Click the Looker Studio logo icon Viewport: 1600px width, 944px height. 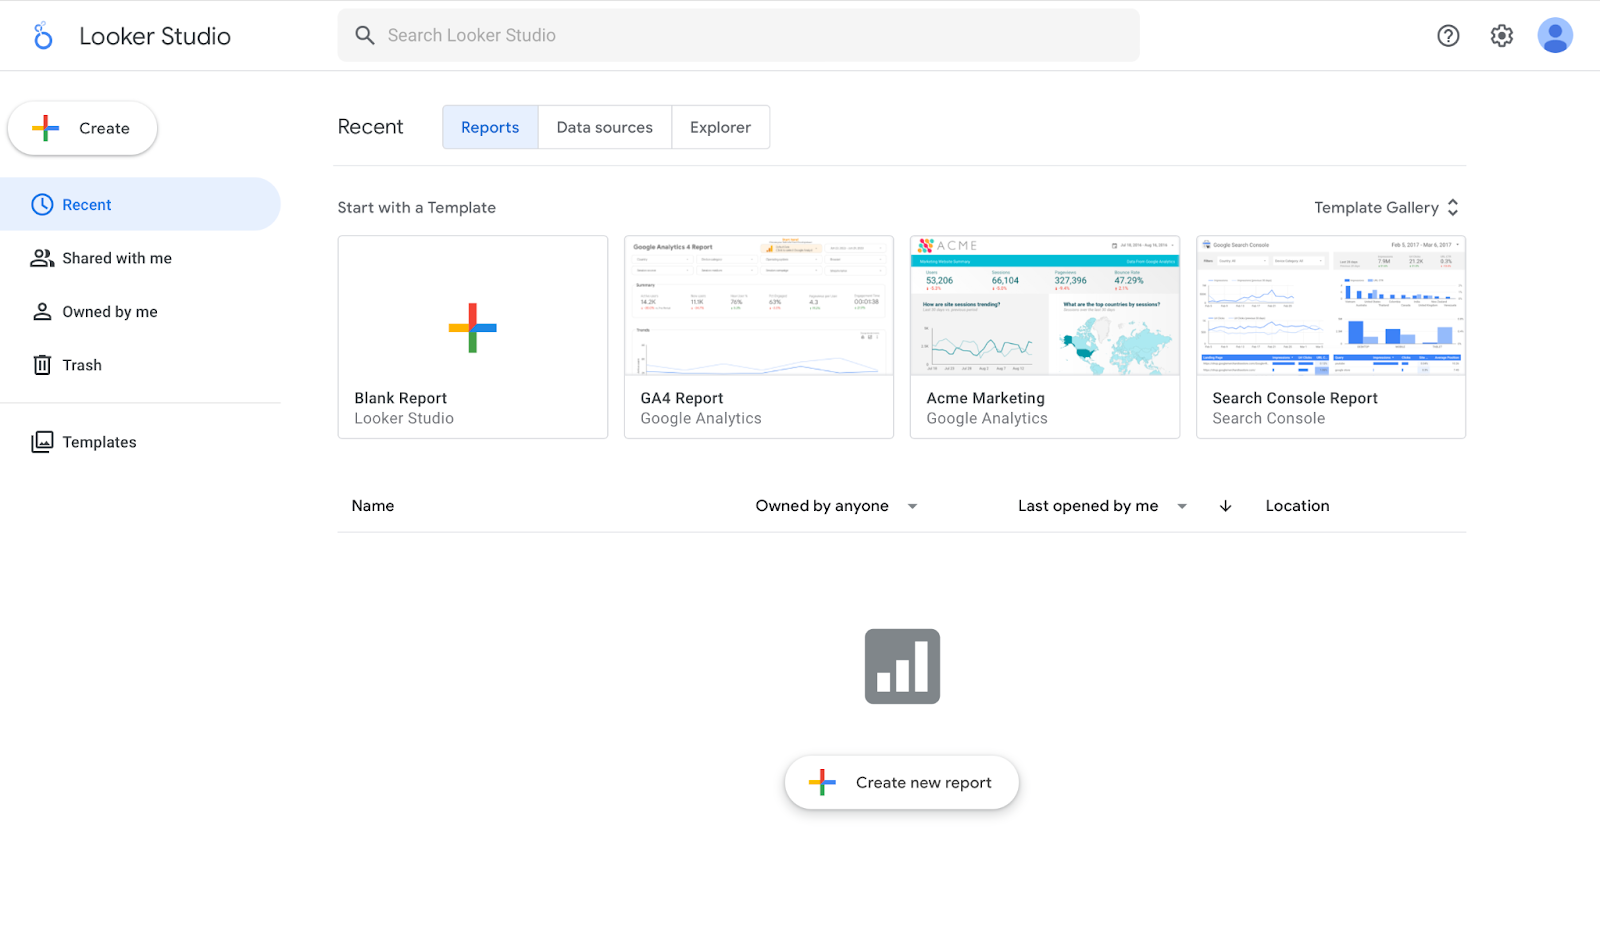pyautogui.click(x=43, y=35)
